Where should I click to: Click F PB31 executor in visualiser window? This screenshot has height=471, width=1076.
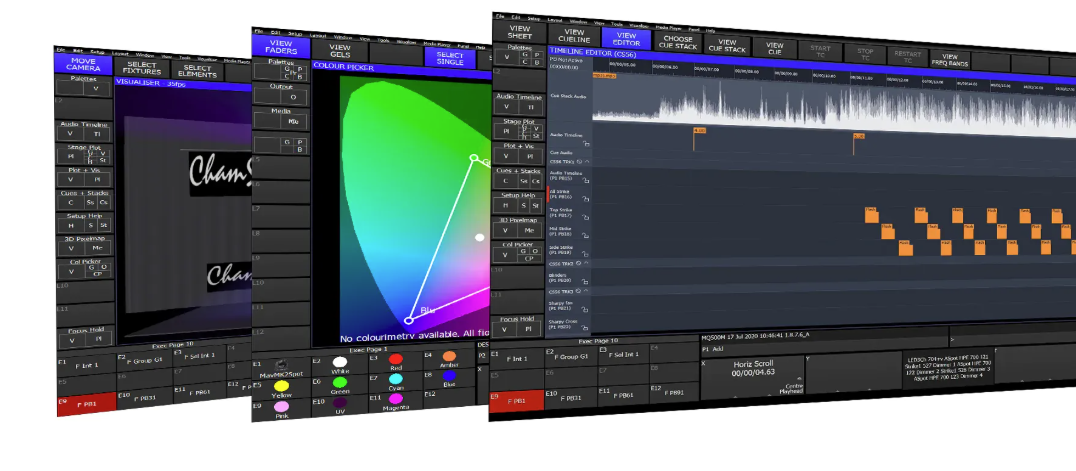pyautogui.click(x=144, y=398)
